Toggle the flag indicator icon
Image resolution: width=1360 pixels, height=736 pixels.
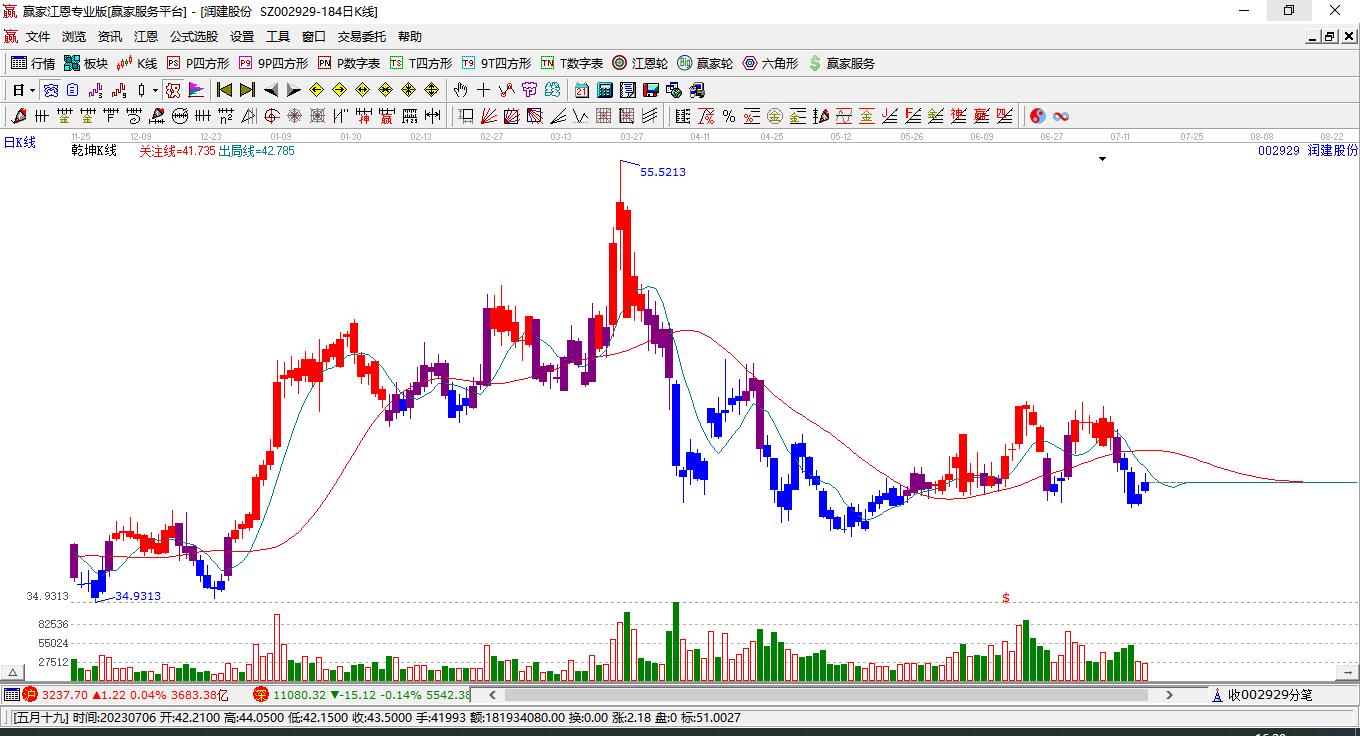(x=195, y=90)
